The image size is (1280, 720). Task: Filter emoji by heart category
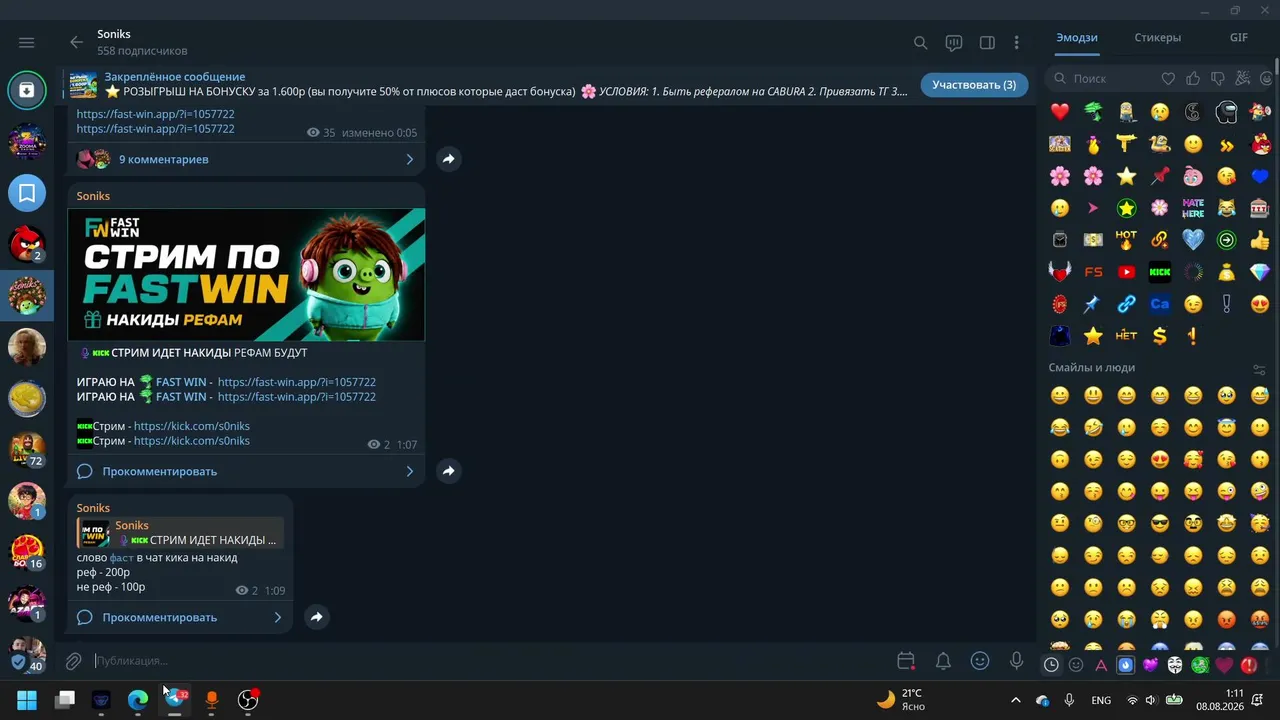pyautogui.click(x=1168, y=78)
